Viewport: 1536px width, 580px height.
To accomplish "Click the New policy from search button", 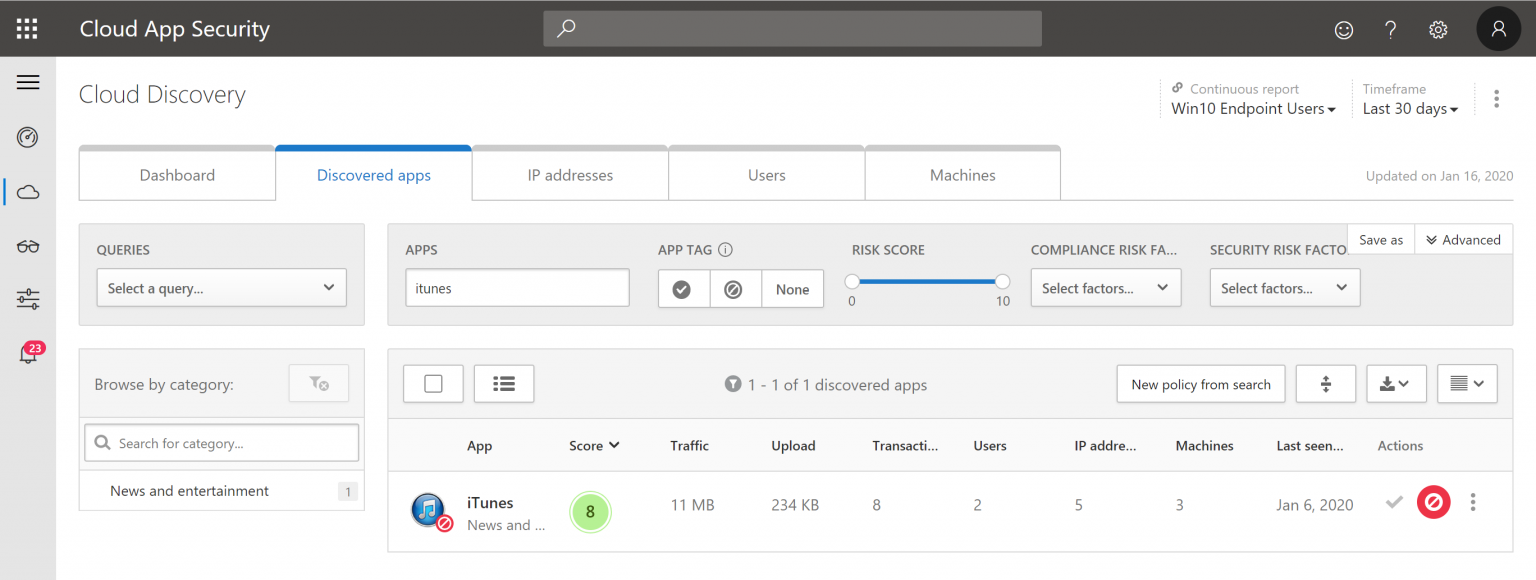I will [x=1200, y=383].
